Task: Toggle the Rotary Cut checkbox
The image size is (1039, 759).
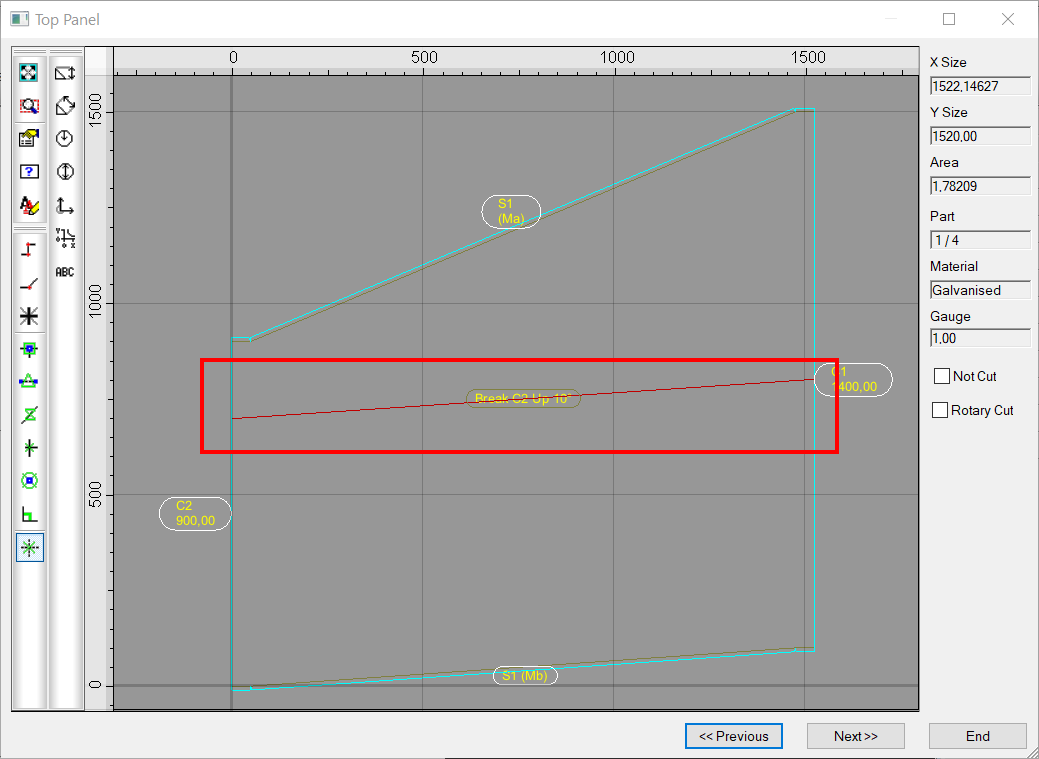Action: click(940, 410)
